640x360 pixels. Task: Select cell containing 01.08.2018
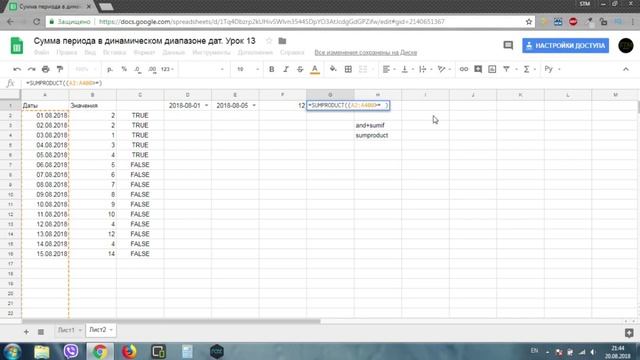click(x=45, y=116)
